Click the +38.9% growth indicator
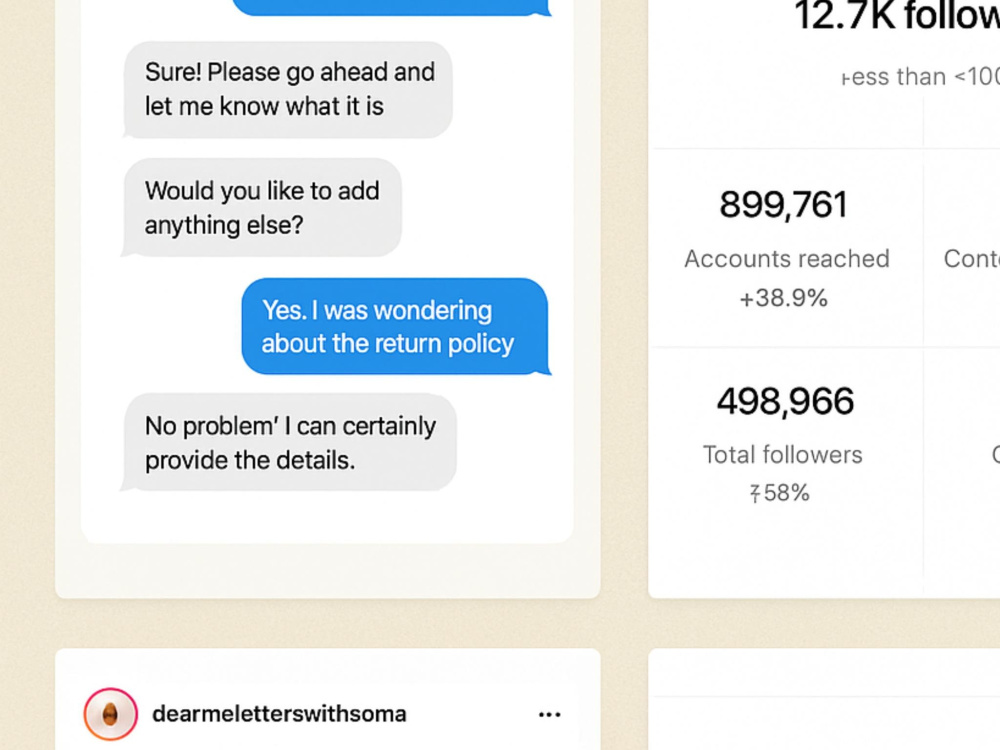Screen dimensions: 1000x750 pyautogui.click(x=783, y=298)
